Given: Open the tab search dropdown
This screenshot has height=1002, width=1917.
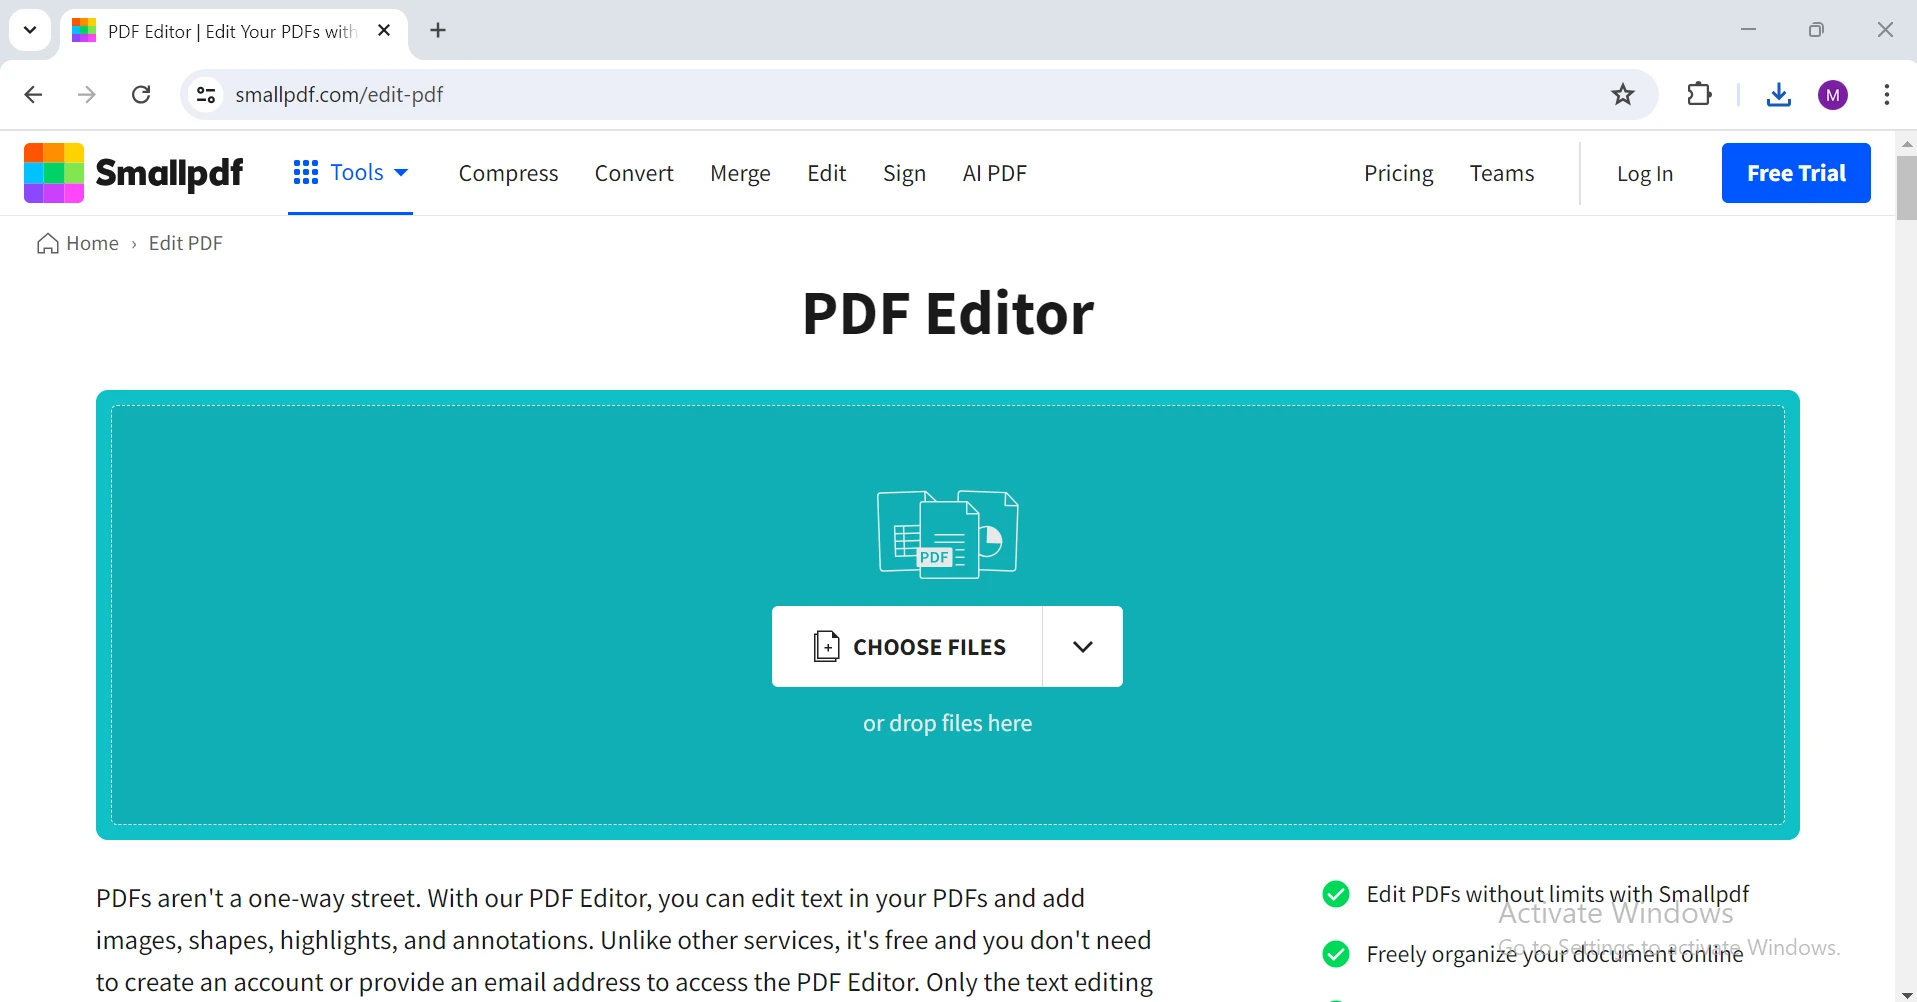Looking at the screenshot, I should (x=30, y=30).
